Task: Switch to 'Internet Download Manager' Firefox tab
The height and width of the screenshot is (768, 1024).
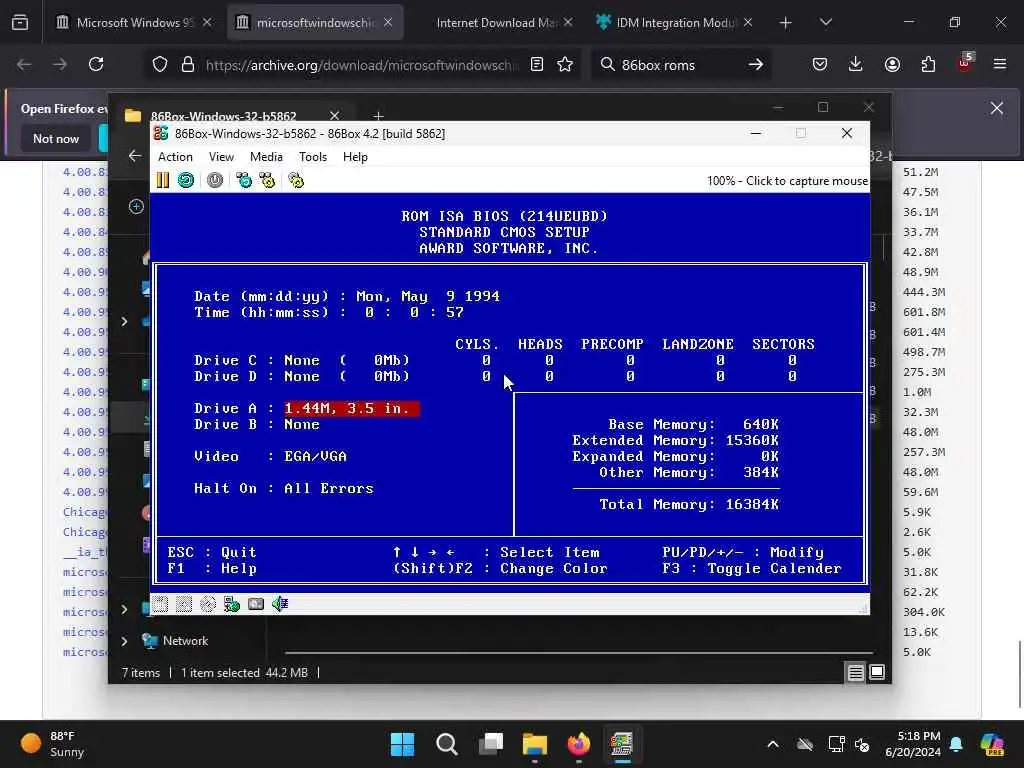Action: 496,23
